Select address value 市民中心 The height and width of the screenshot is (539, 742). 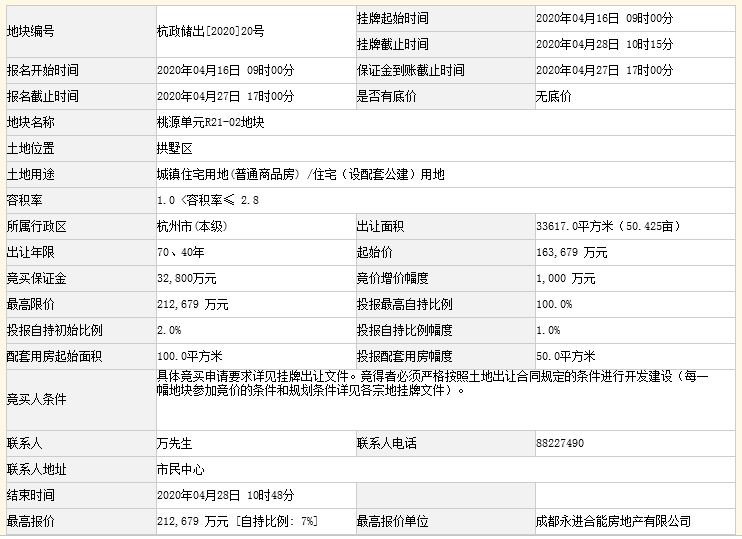tap(181, 469)
